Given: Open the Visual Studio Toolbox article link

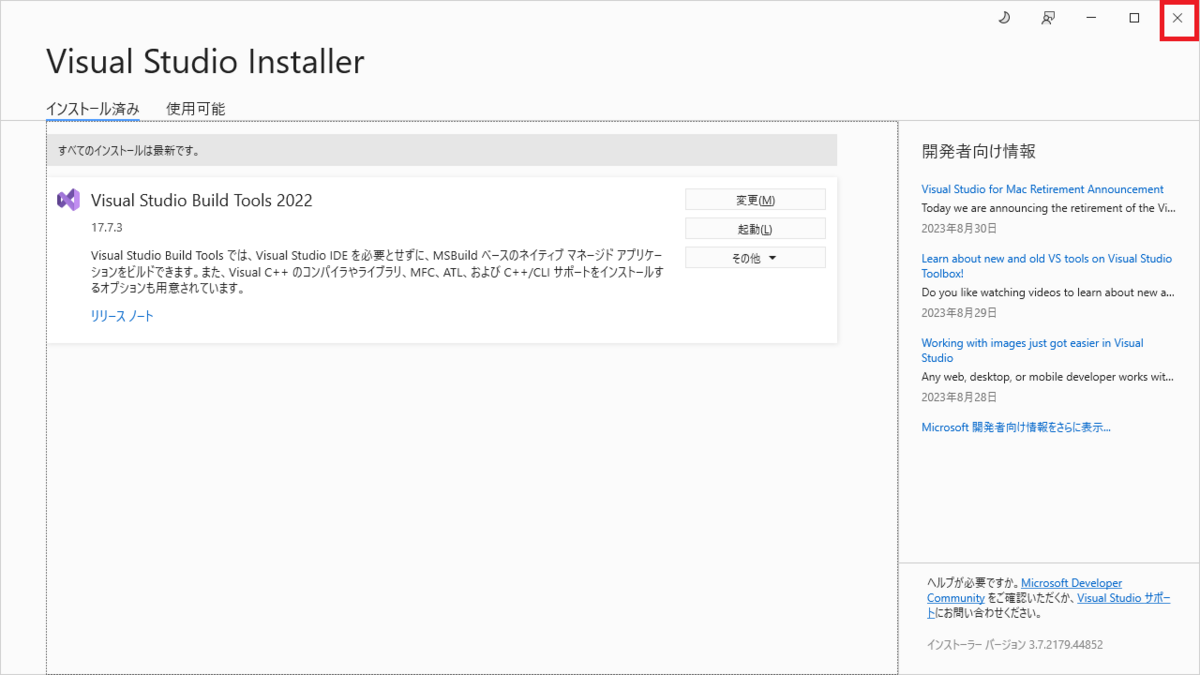Looking at the screenshot, I should (x=1047, y=265).
